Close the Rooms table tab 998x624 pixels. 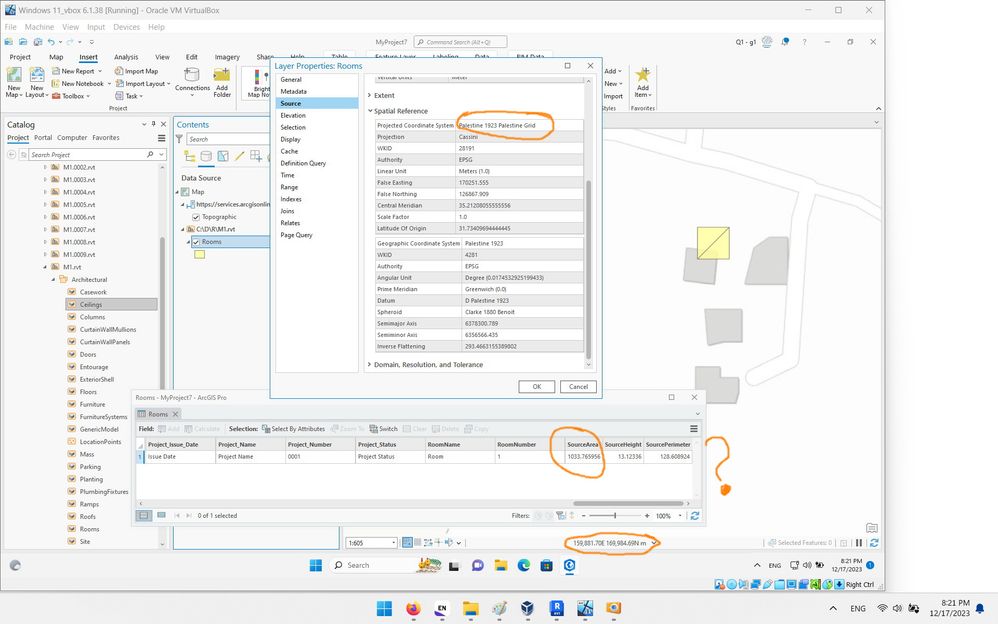click(176, 414)
